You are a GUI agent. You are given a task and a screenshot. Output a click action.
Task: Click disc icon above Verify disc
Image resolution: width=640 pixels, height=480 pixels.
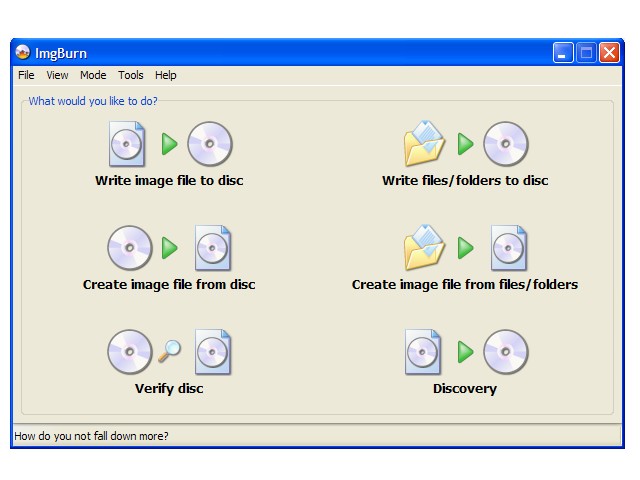(130, 352)
